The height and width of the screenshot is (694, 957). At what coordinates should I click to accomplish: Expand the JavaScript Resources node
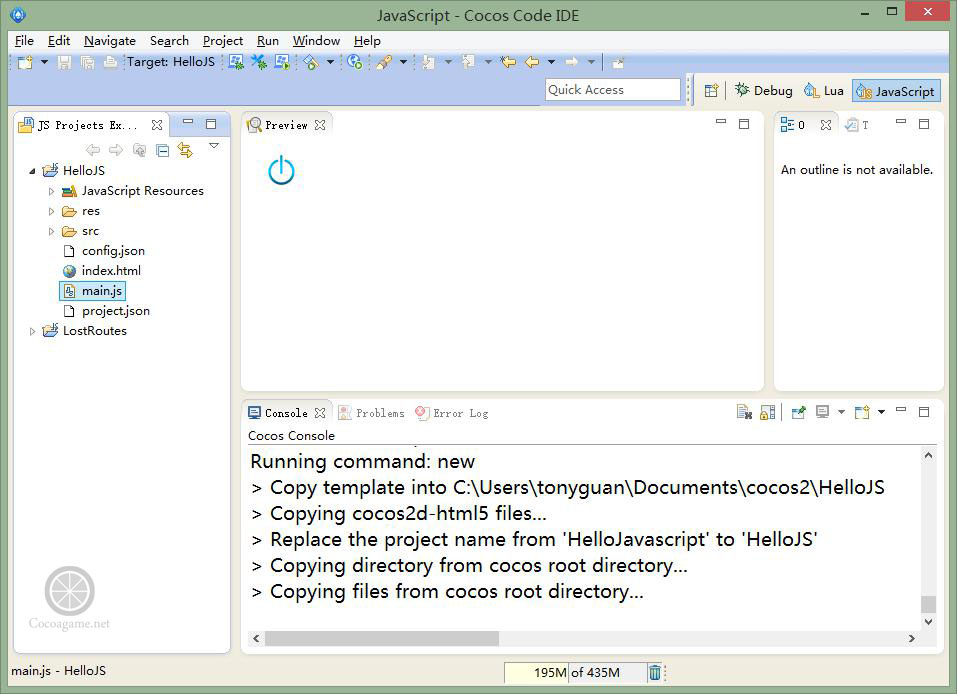click(51, 191)
